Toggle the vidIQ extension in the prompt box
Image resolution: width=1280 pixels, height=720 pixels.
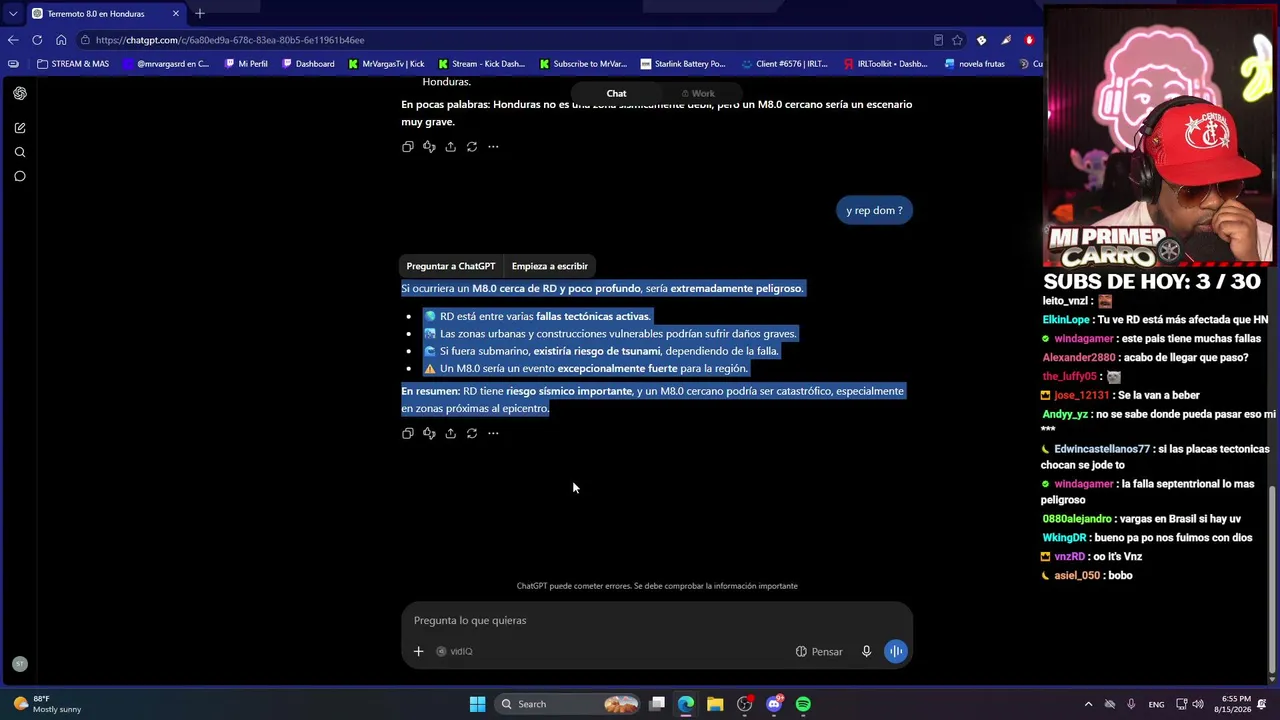[454, 651]
